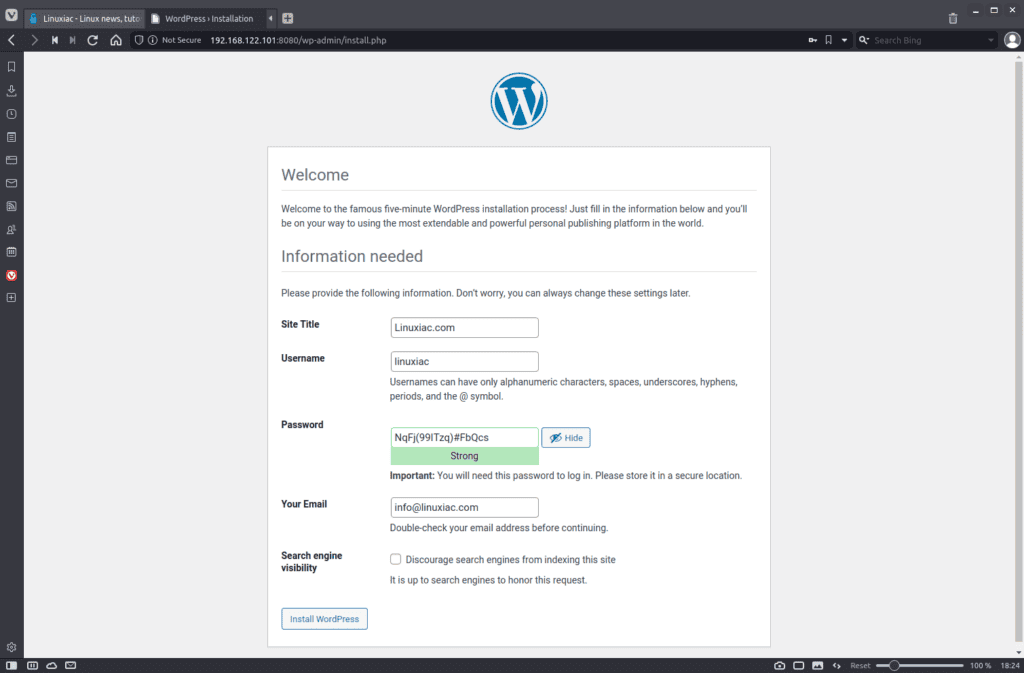Viewport: 1024px width, 673px height.
Task: Click the Username input field
Action: click(x=464, y=362)
